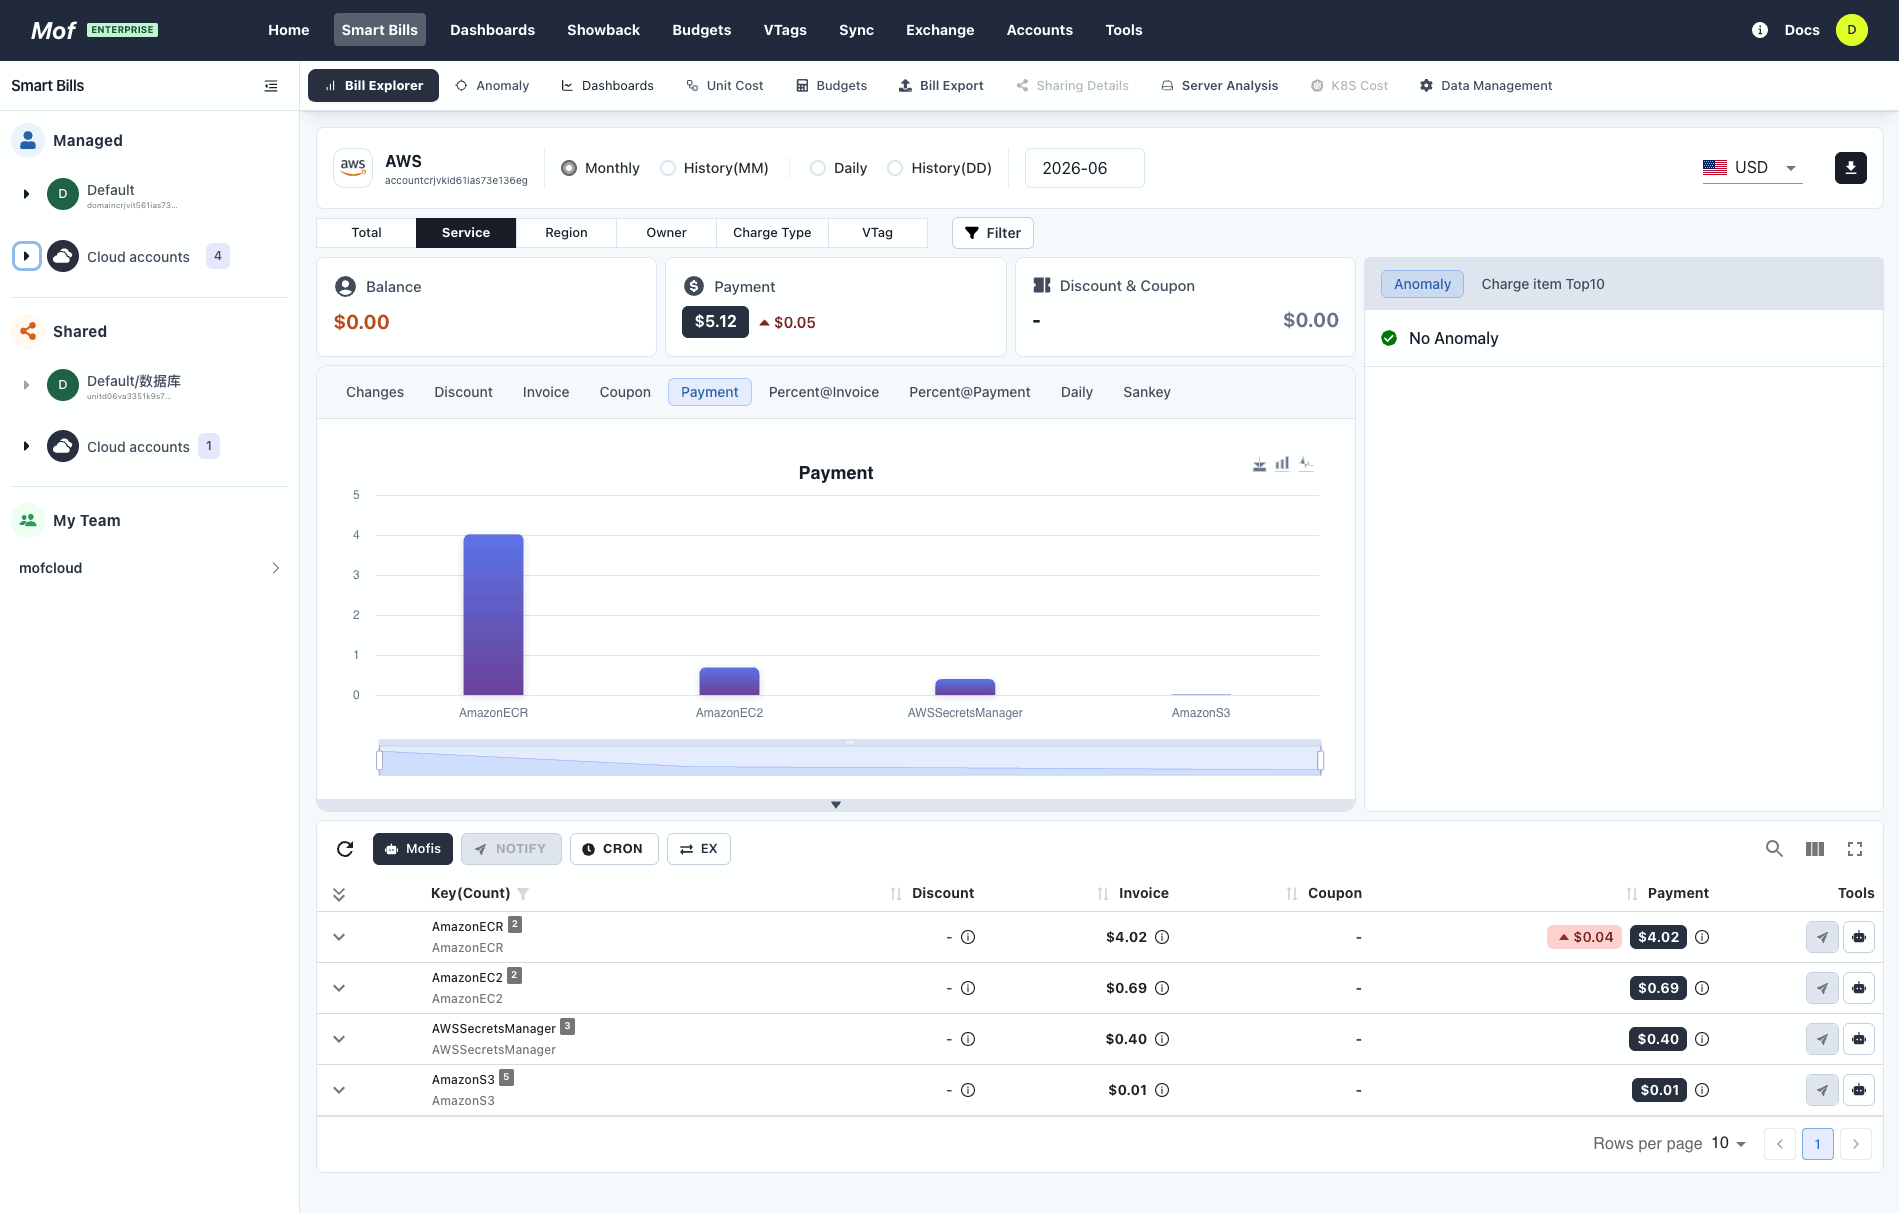
Task: Click page 1 pagination button
Action: pyautogui.click(x=1817, y=1144)
